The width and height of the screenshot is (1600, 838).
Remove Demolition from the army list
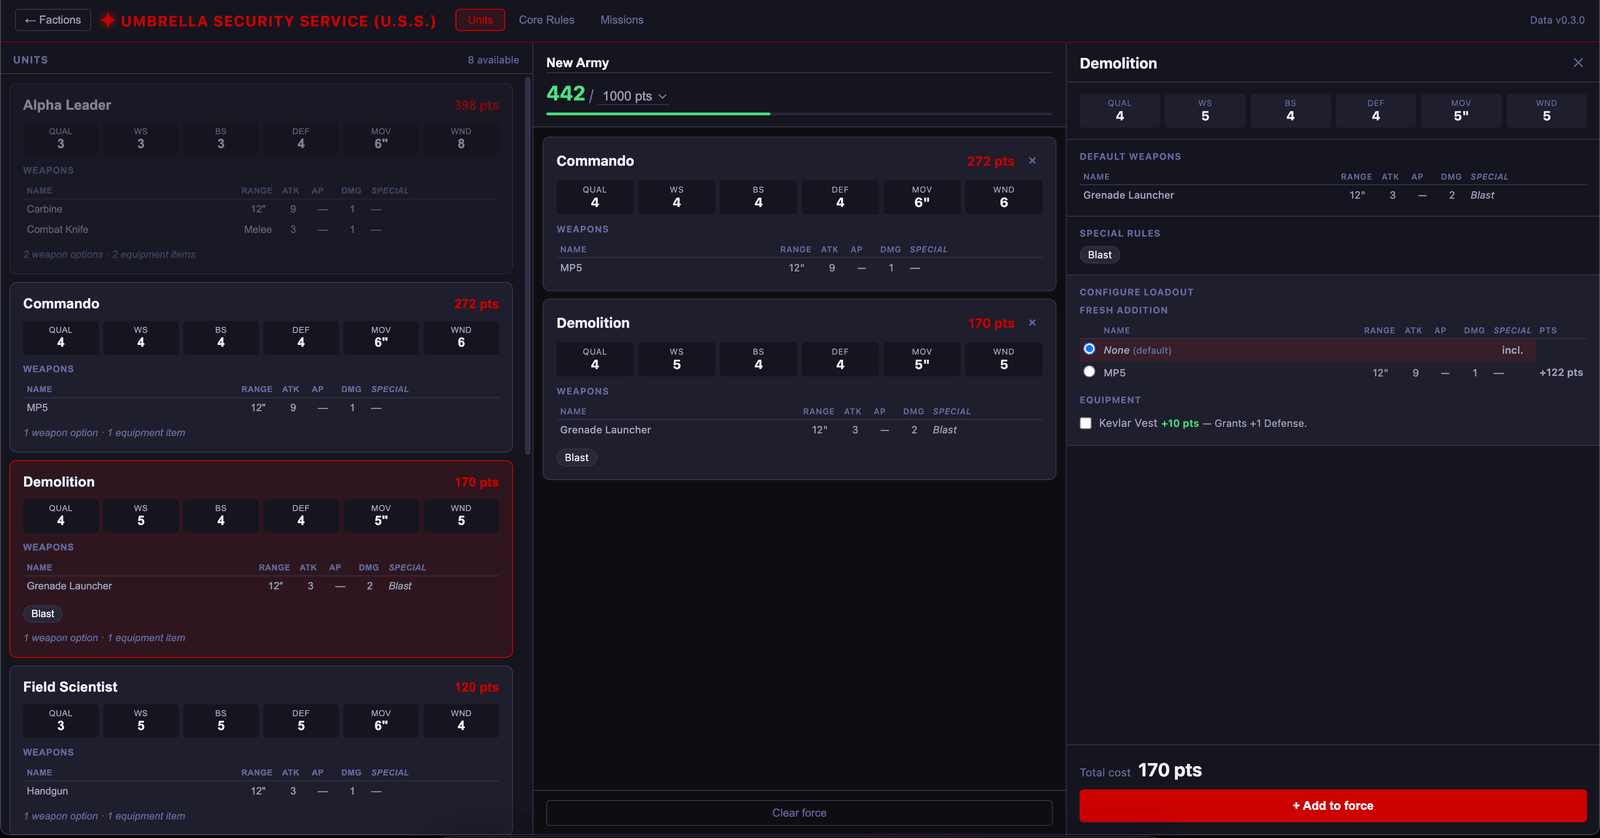tap(1032, 323)
